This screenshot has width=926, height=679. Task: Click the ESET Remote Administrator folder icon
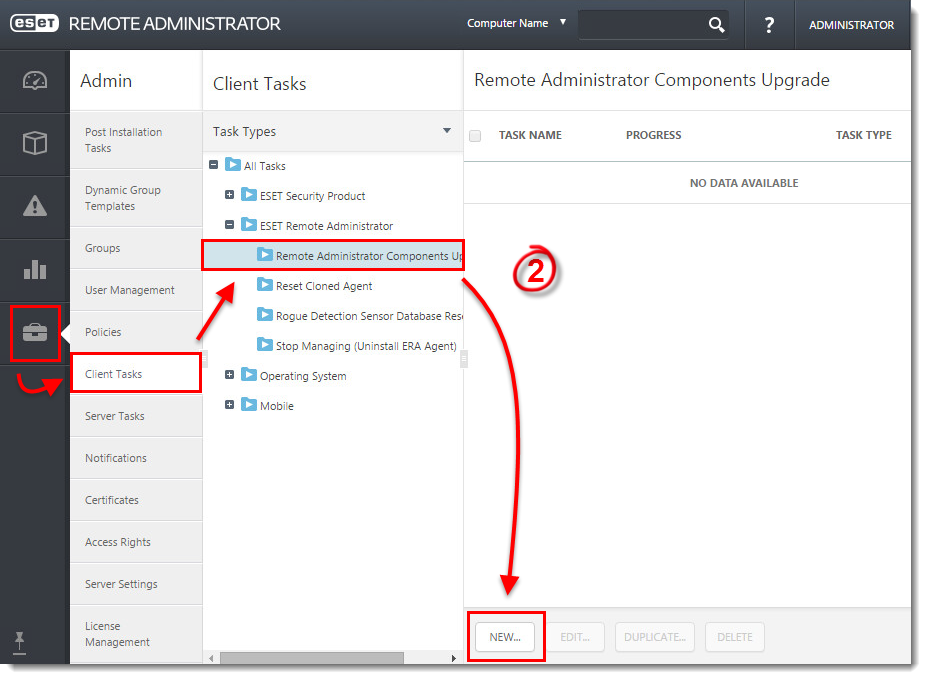(249, 224)
